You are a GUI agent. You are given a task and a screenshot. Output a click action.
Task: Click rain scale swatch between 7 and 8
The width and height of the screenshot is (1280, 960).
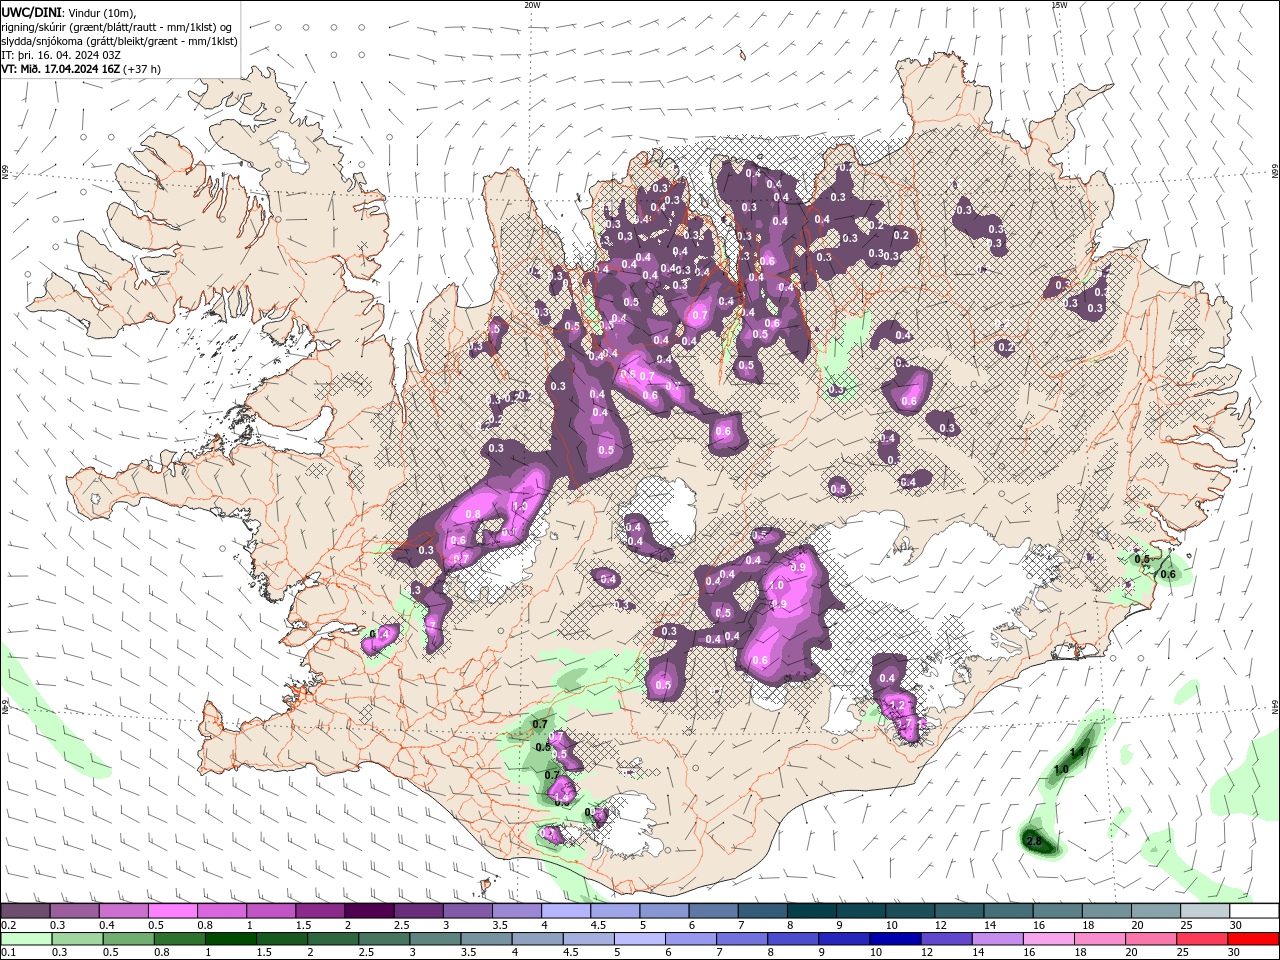[x=742, y=939]
